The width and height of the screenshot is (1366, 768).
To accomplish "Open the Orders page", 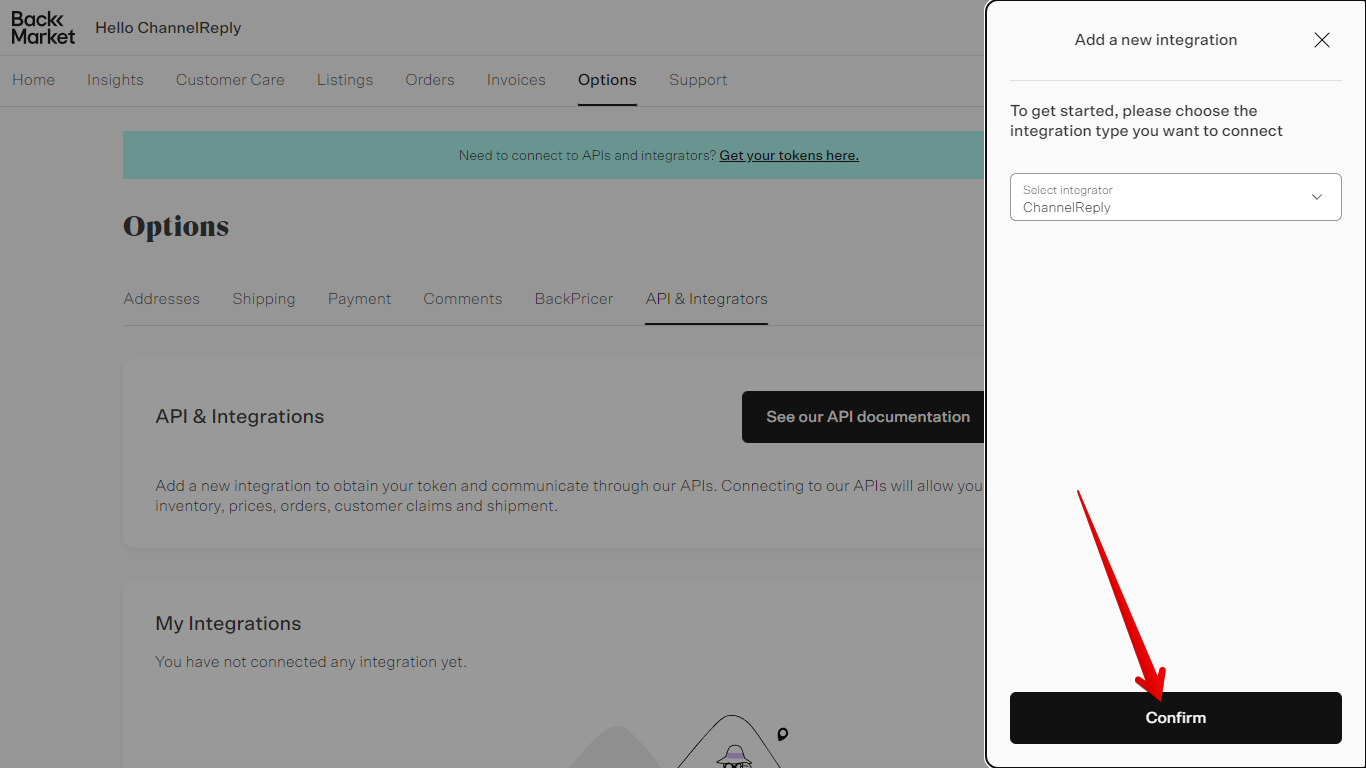I will (x=430, y=80).
